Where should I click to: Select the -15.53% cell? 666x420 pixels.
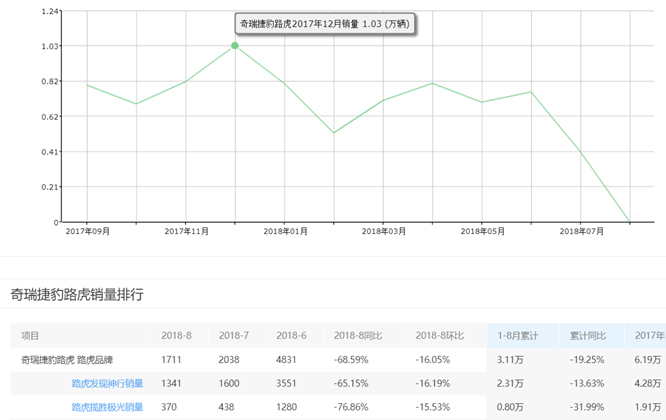tap(432, 407)
